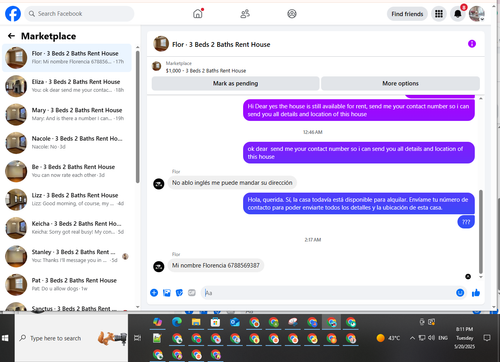Open the Keicha conversation

pyautogui.click(x=67, y=228)
